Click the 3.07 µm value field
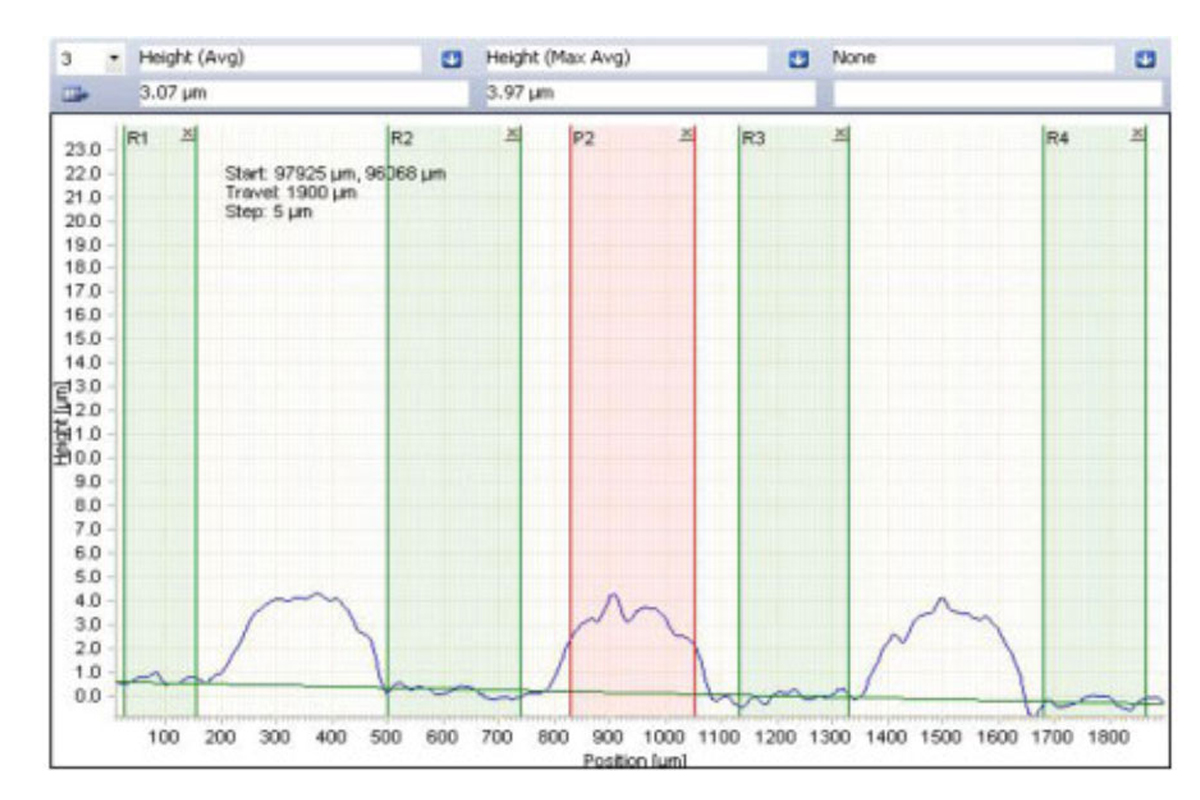The image size is (1200, 800). (x=300, y=95)
